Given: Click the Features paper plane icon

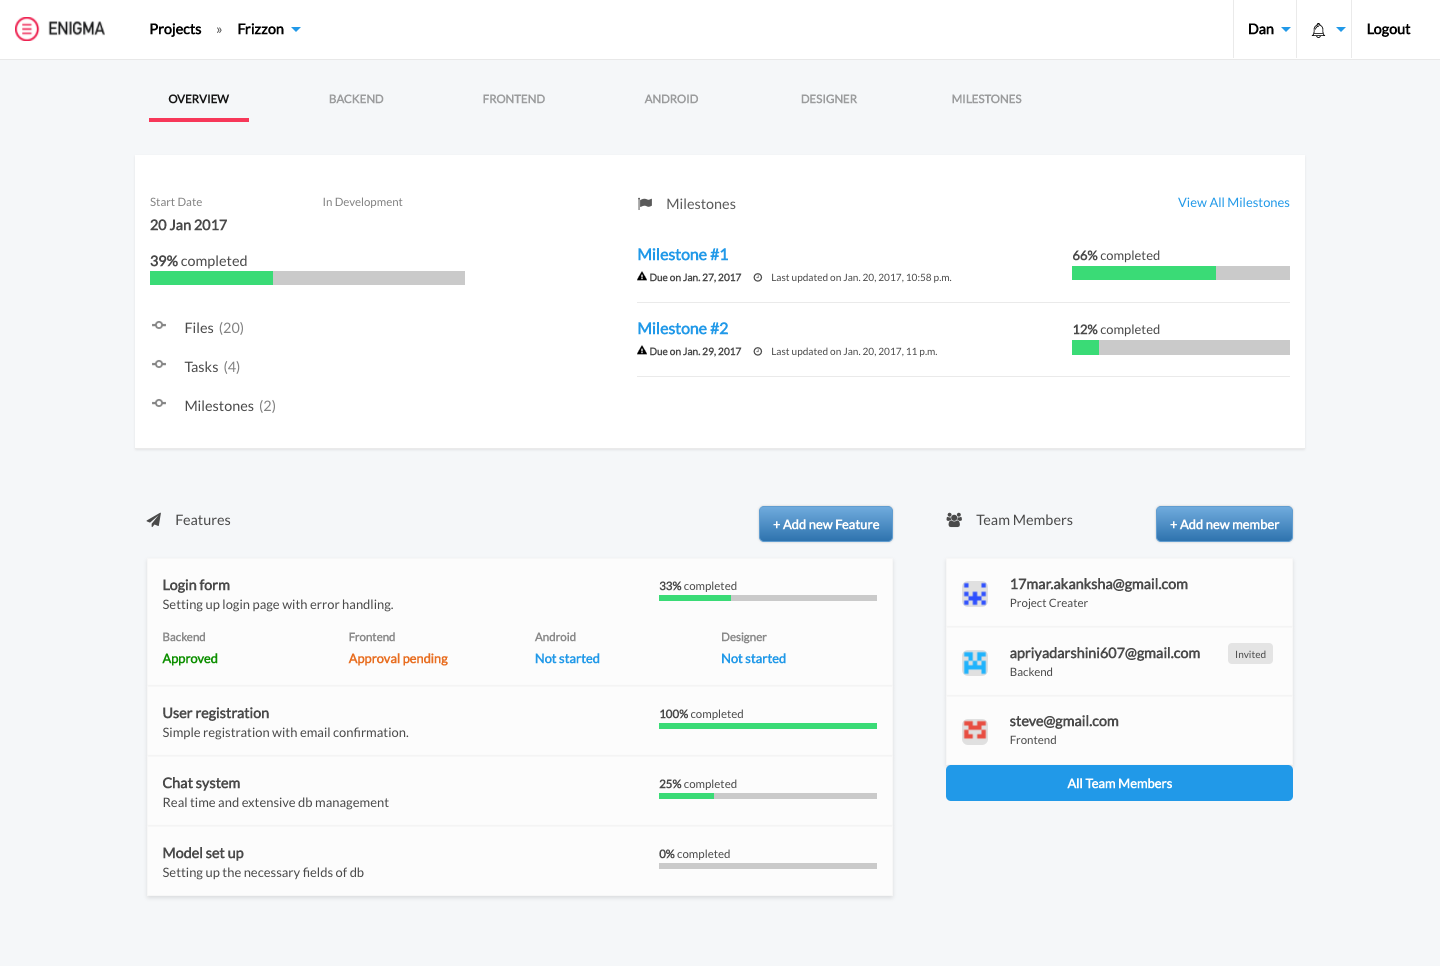Looking at the screenshot, I should [x=154, y=520].
